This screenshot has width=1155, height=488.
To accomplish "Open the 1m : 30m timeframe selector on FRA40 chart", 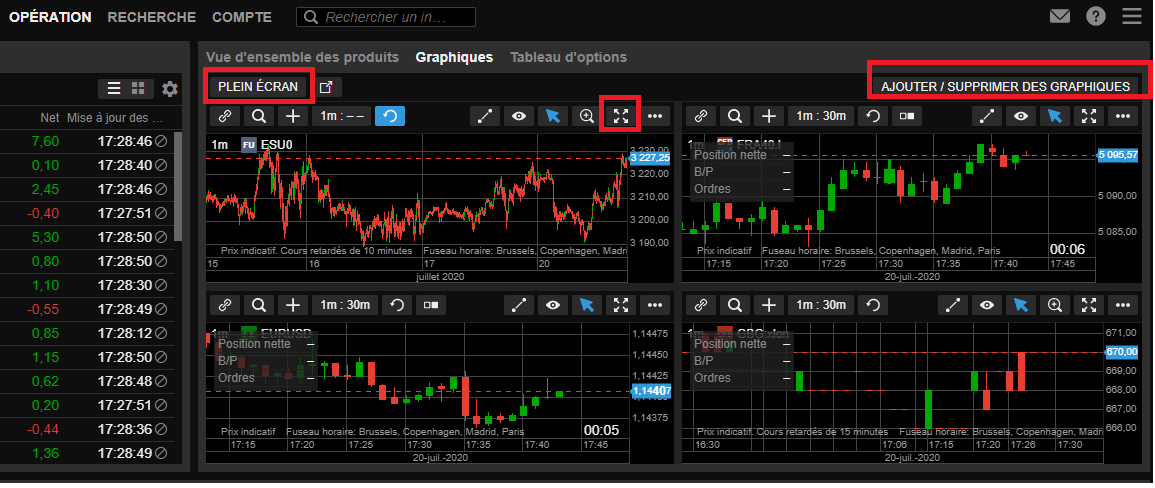I will (817, 116).
